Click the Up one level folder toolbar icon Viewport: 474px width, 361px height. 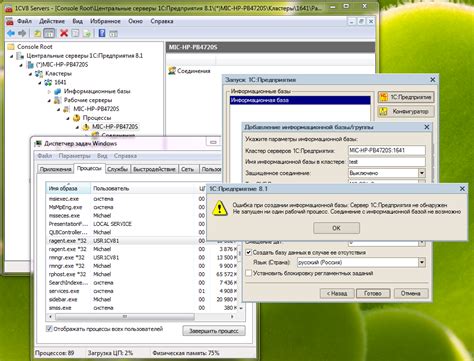(x=37, y=33)
